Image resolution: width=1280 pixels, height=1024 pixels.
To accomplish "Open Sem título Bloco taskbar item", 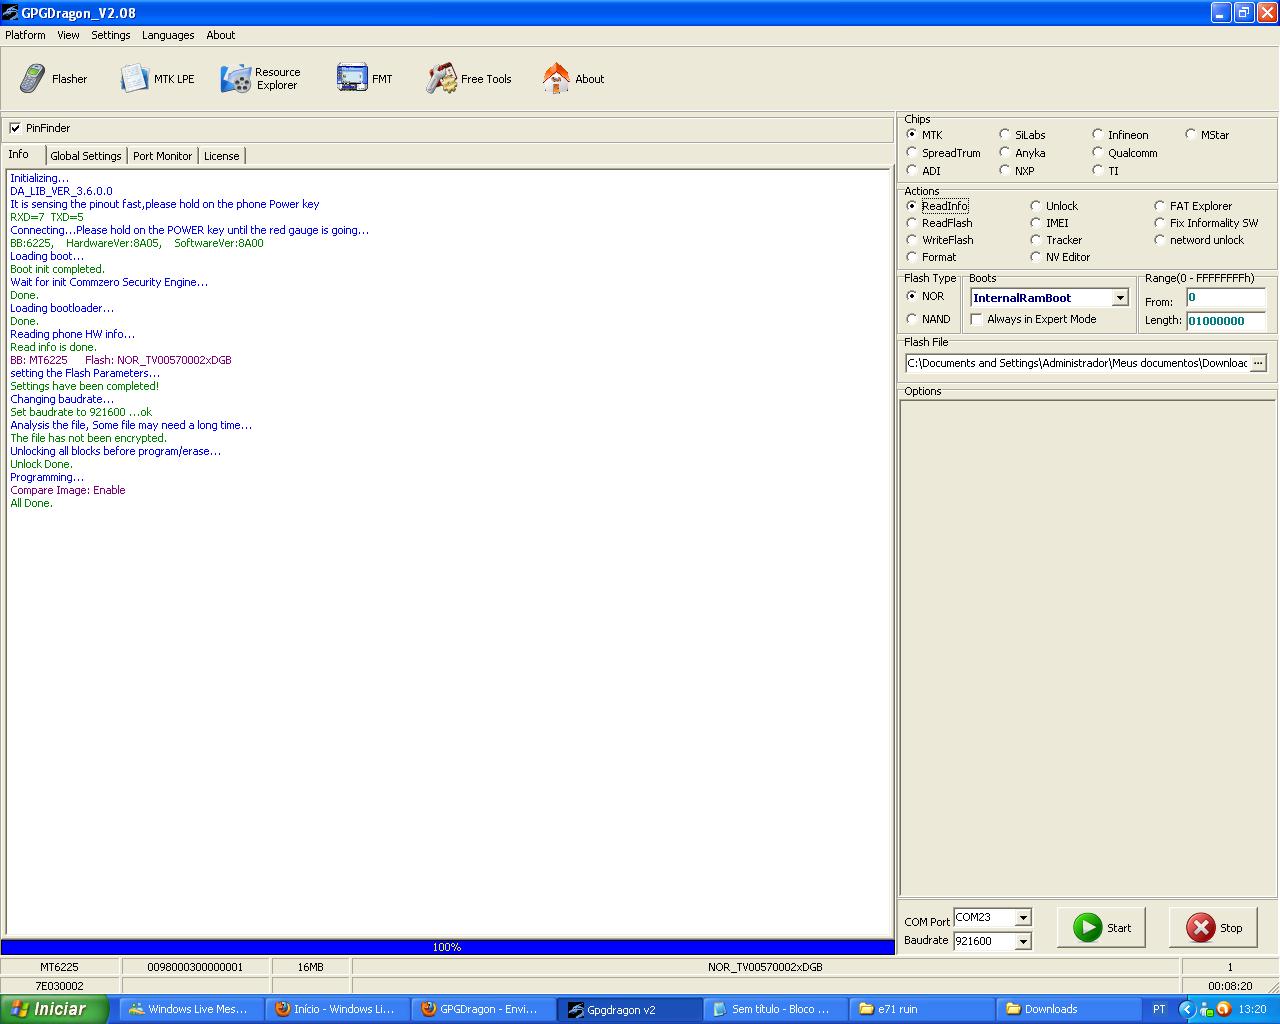I will coord(774,1009).
